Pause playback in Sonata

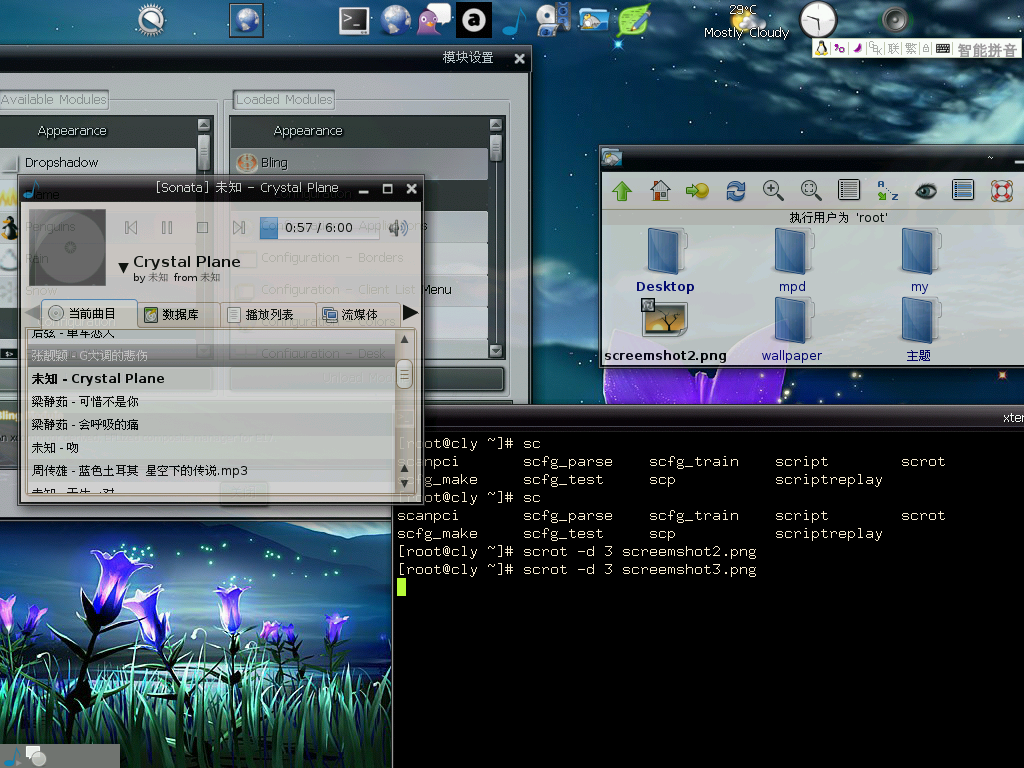point(167,227)
